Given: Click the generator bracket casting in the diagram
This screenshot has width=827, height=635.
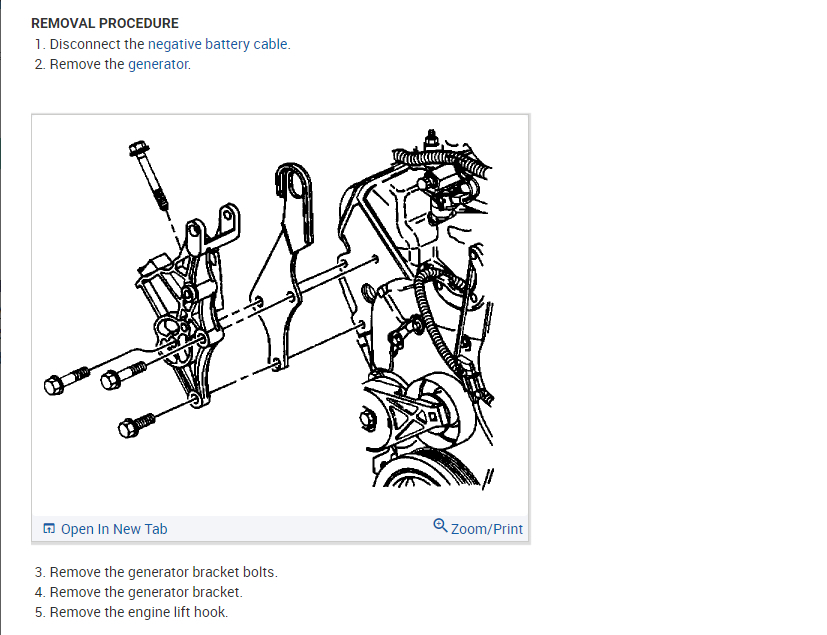Looking at the screenshot, I should click(x=187, y=306).
